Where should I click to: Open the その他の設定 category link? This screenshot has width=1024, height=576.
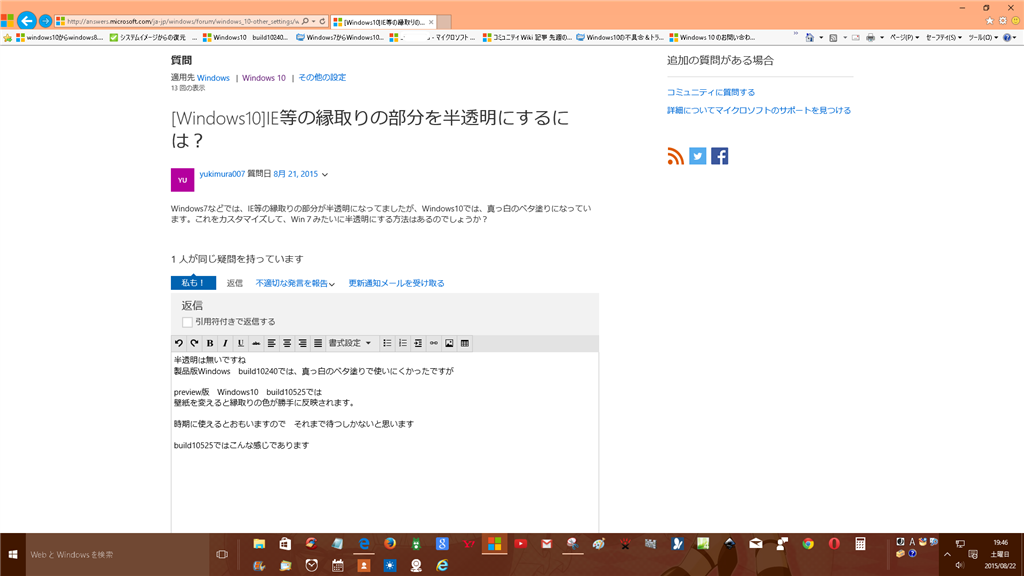(322, 78)
